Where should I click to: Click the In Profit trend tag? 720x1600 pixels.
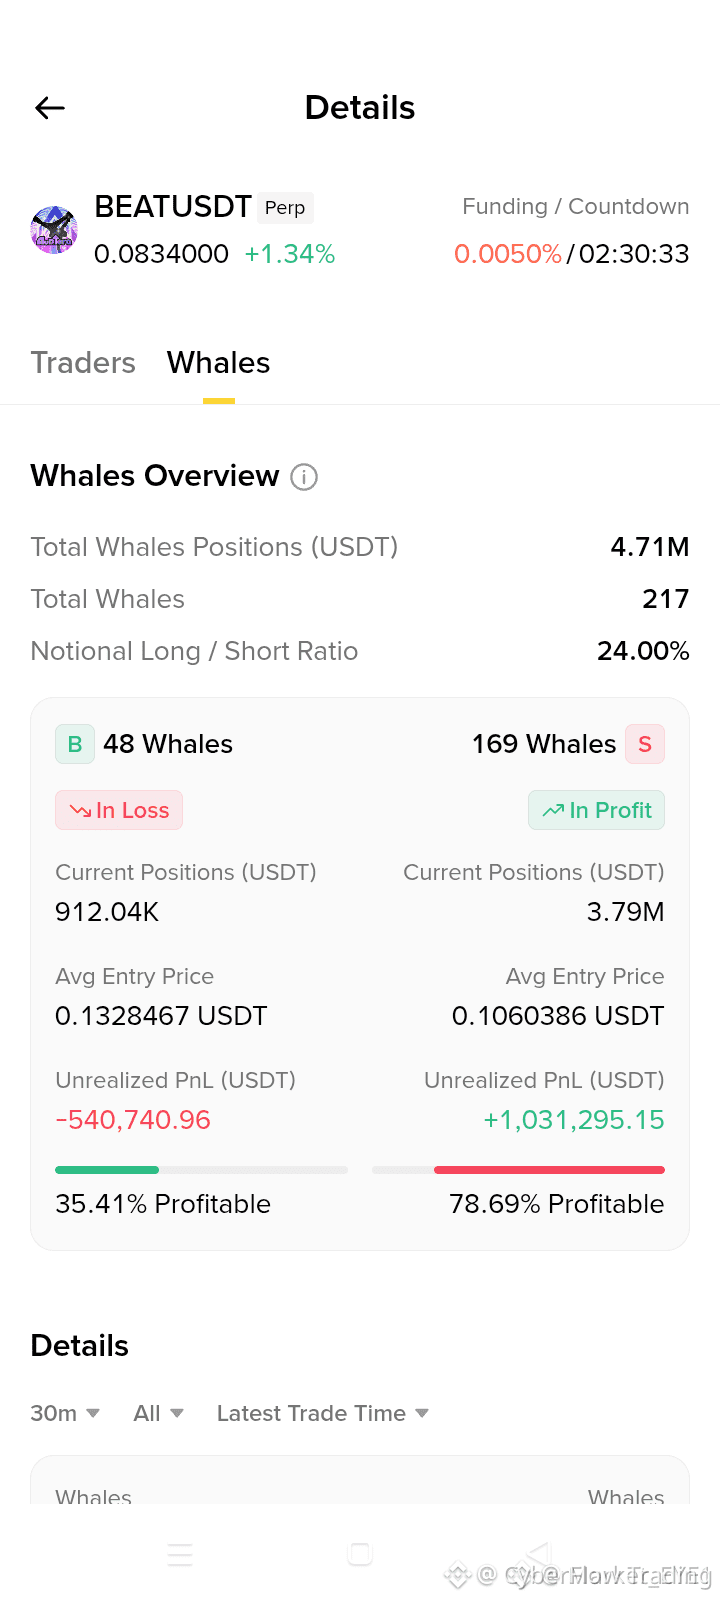tap(596, 810)
